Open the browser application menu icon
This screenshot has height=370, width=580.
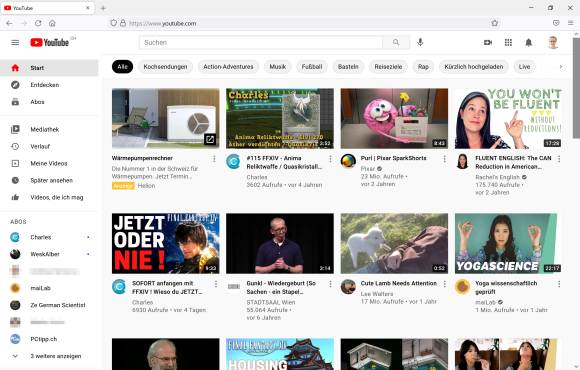coord(571,23)
